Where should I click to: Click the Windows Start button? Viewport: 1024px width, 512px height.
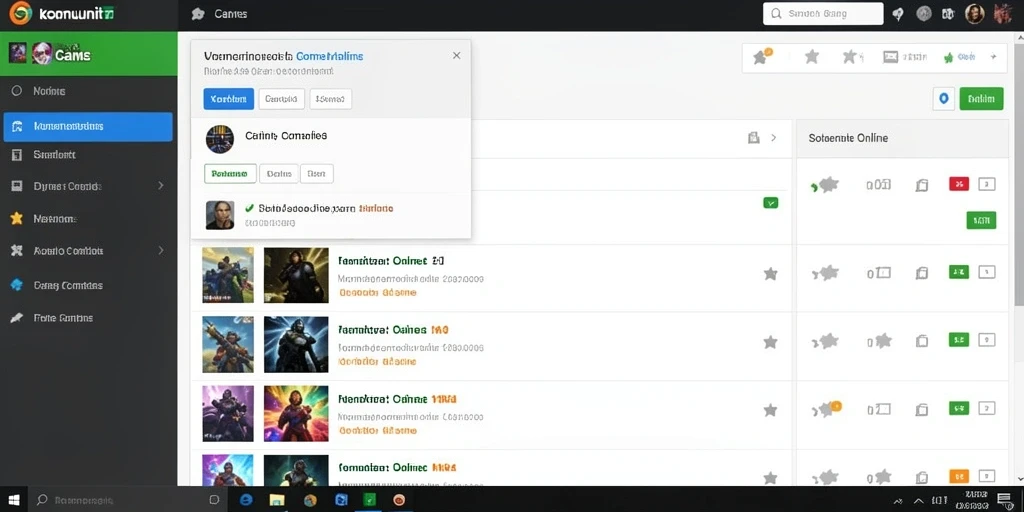point(13,500)
